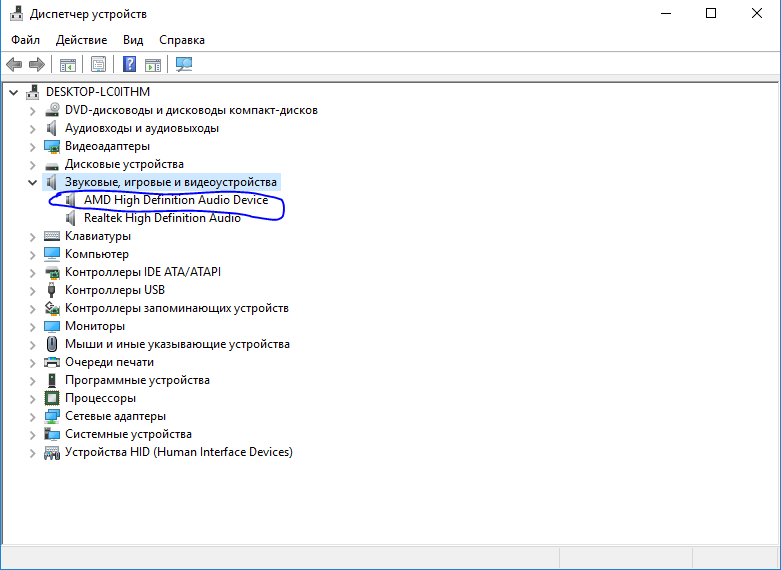Viewport: 781px width, 570px height.
Task: Click the DVD drives category icon
Action: pos(52,110)
